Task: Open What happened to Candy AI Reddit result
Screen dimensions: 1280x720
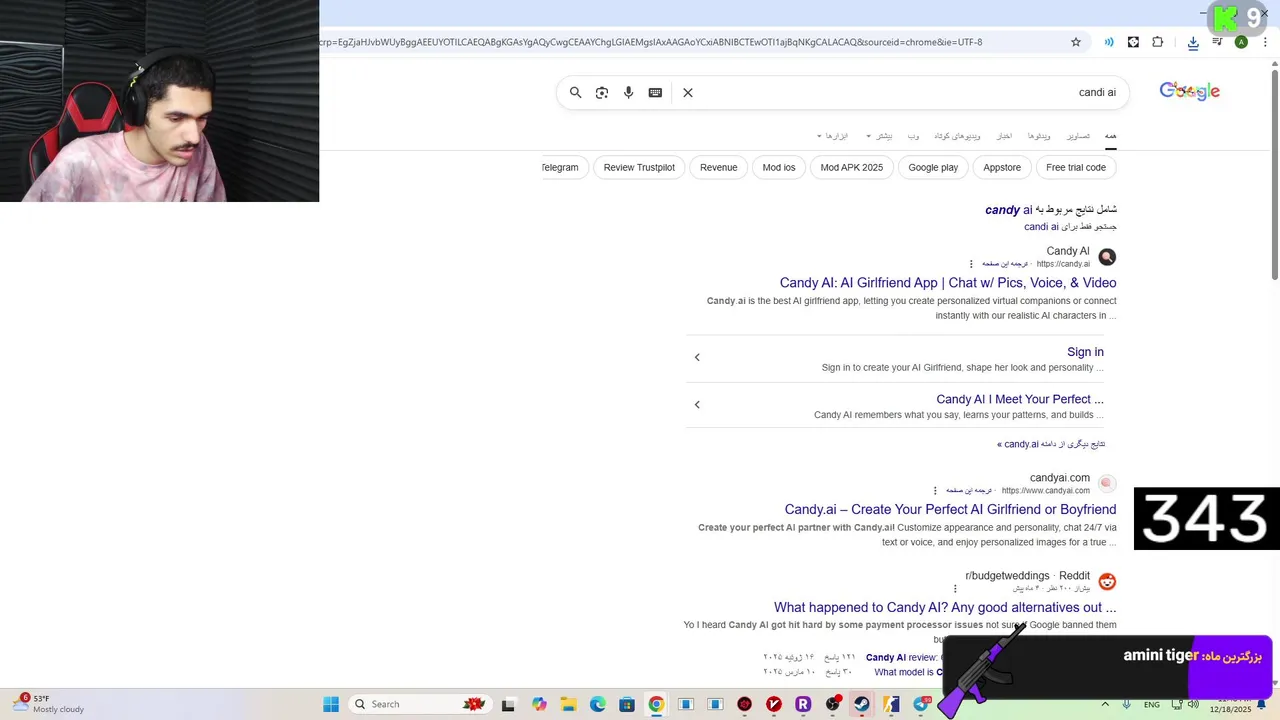Action: point(945,607)
